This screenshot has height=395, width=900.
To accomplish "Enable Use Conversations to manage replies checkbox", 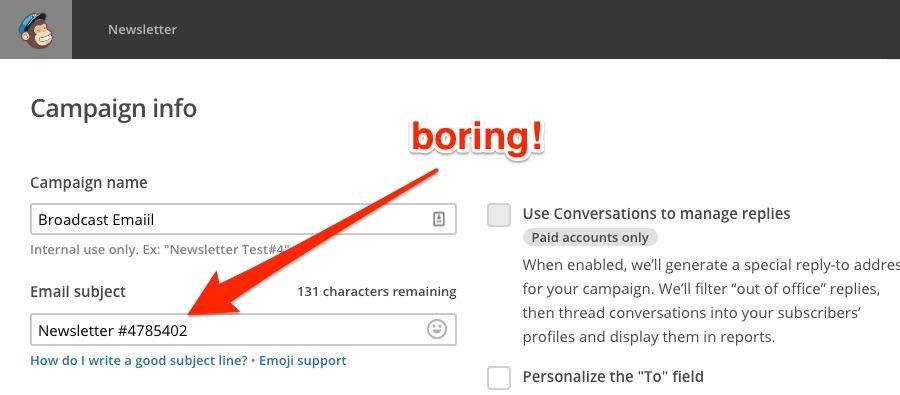I will tap(499, 215).
